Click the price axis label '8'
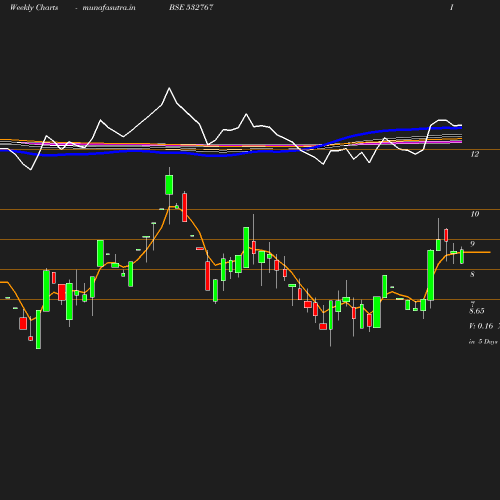This screenshot has width=500, height=500. tap(472, 274)
